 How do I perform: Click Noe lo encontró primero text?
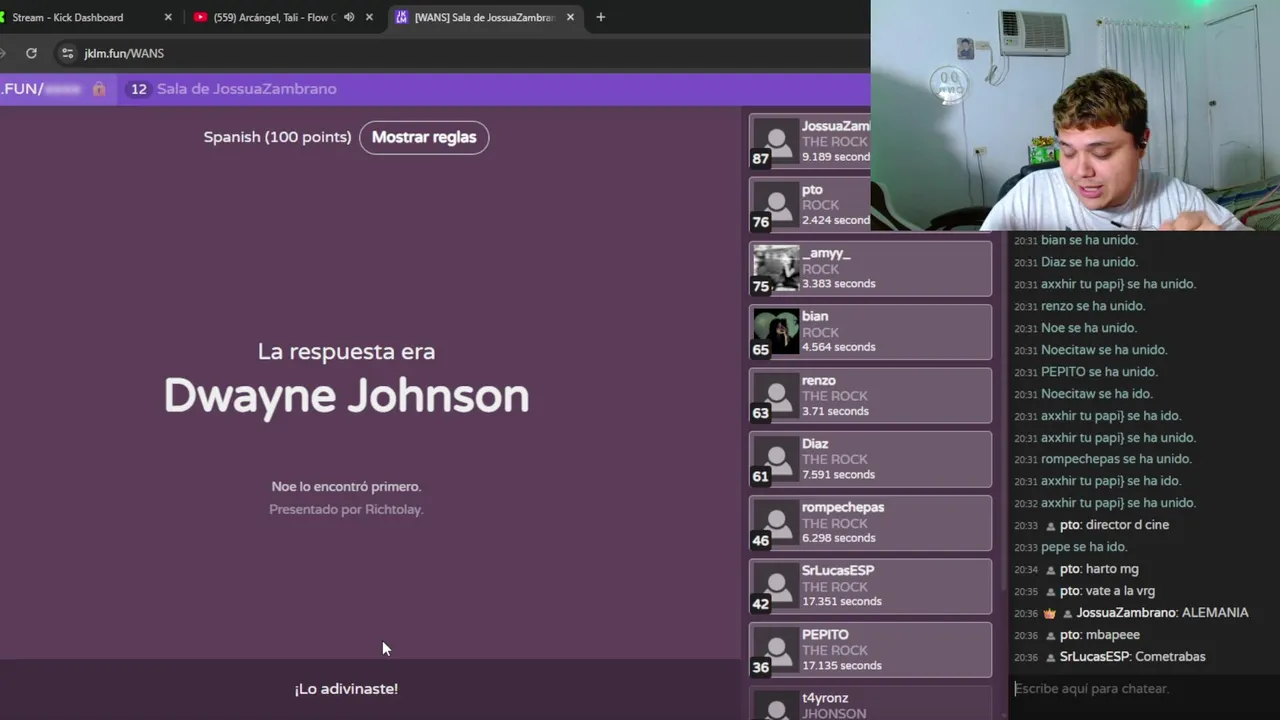click(346, 486)
